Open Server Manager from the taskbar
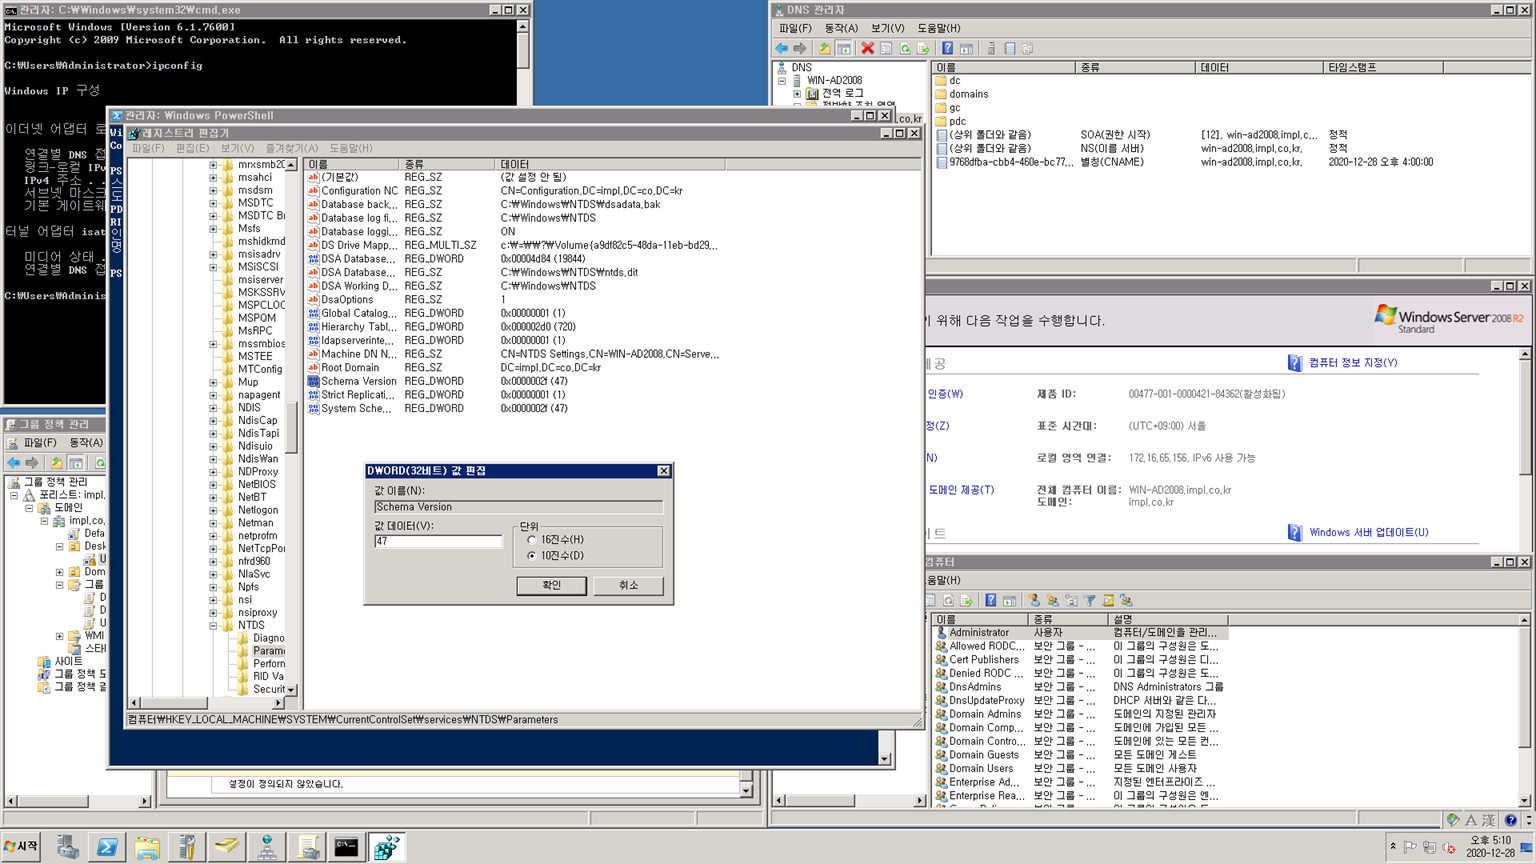The image size is (1536, 864). coord(67,847)
